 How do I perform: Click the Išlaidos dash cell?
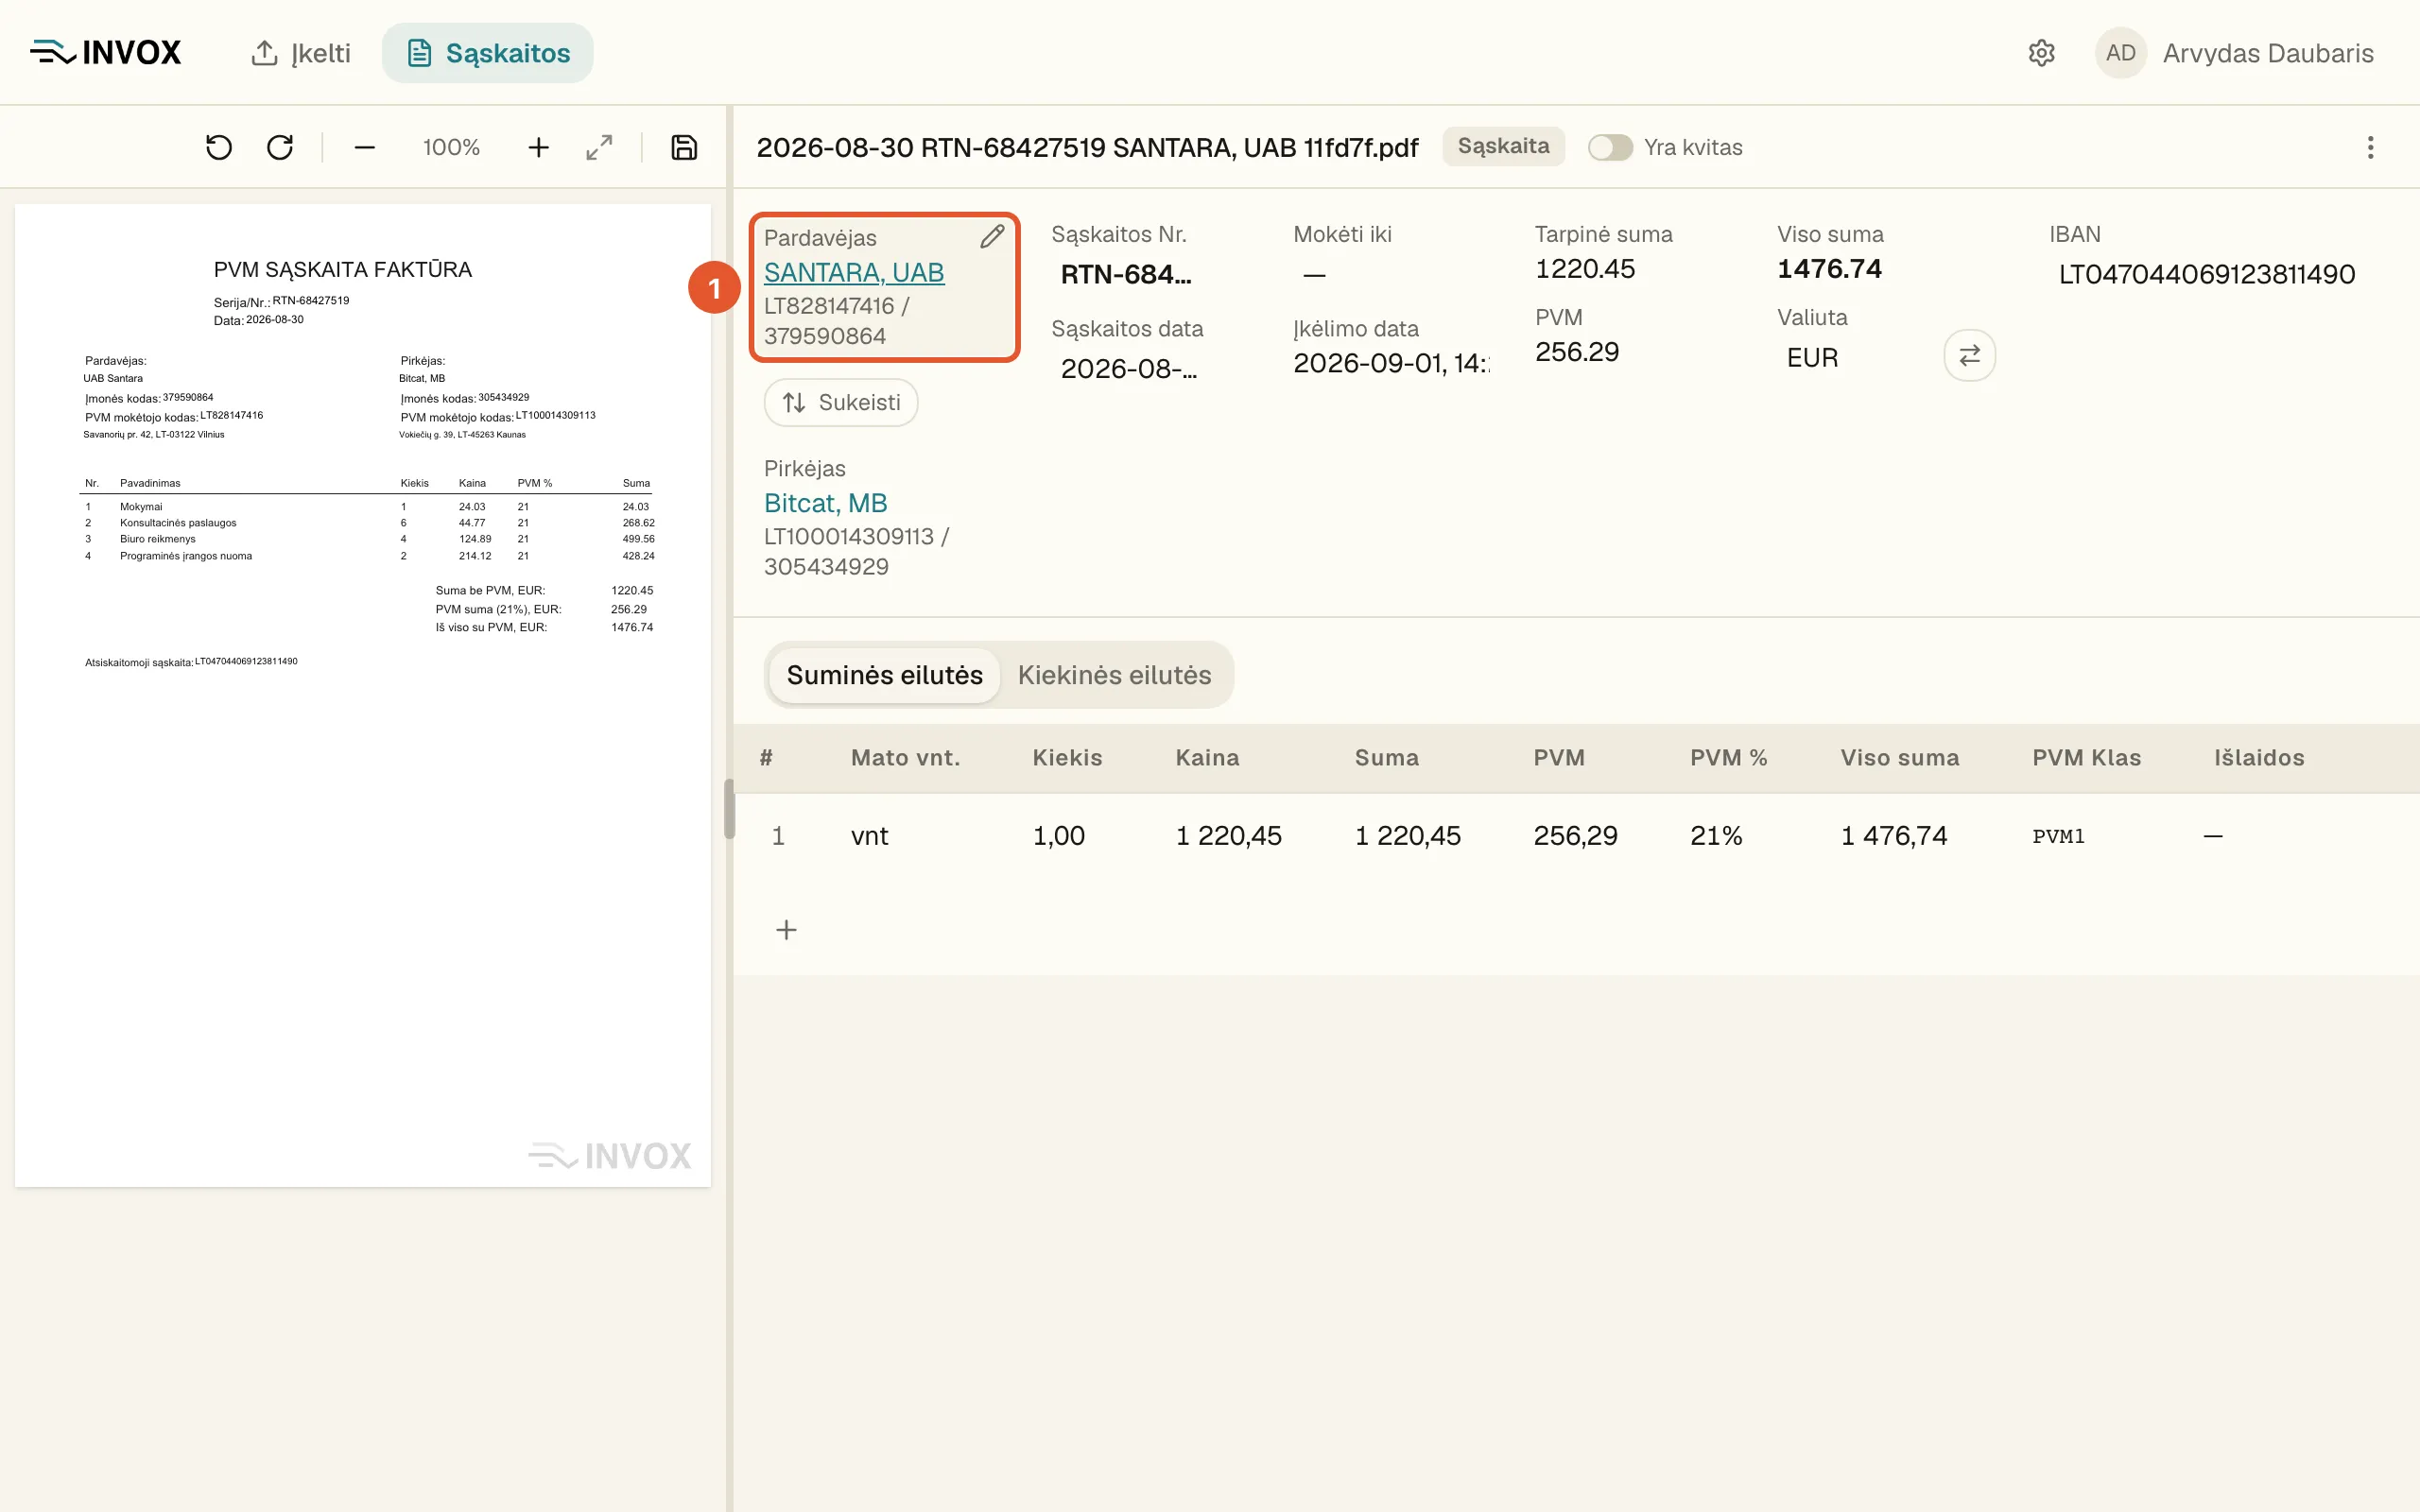(x=2212, y=836)
